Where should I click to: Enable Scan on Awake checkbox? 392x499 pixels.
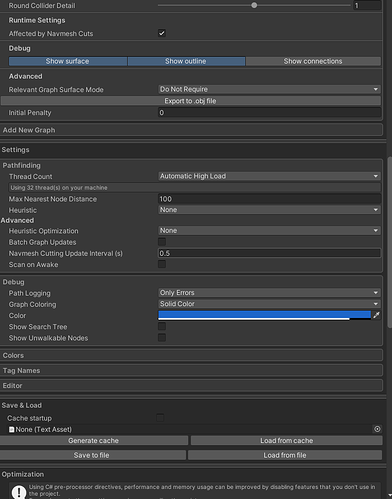[162, 264]
